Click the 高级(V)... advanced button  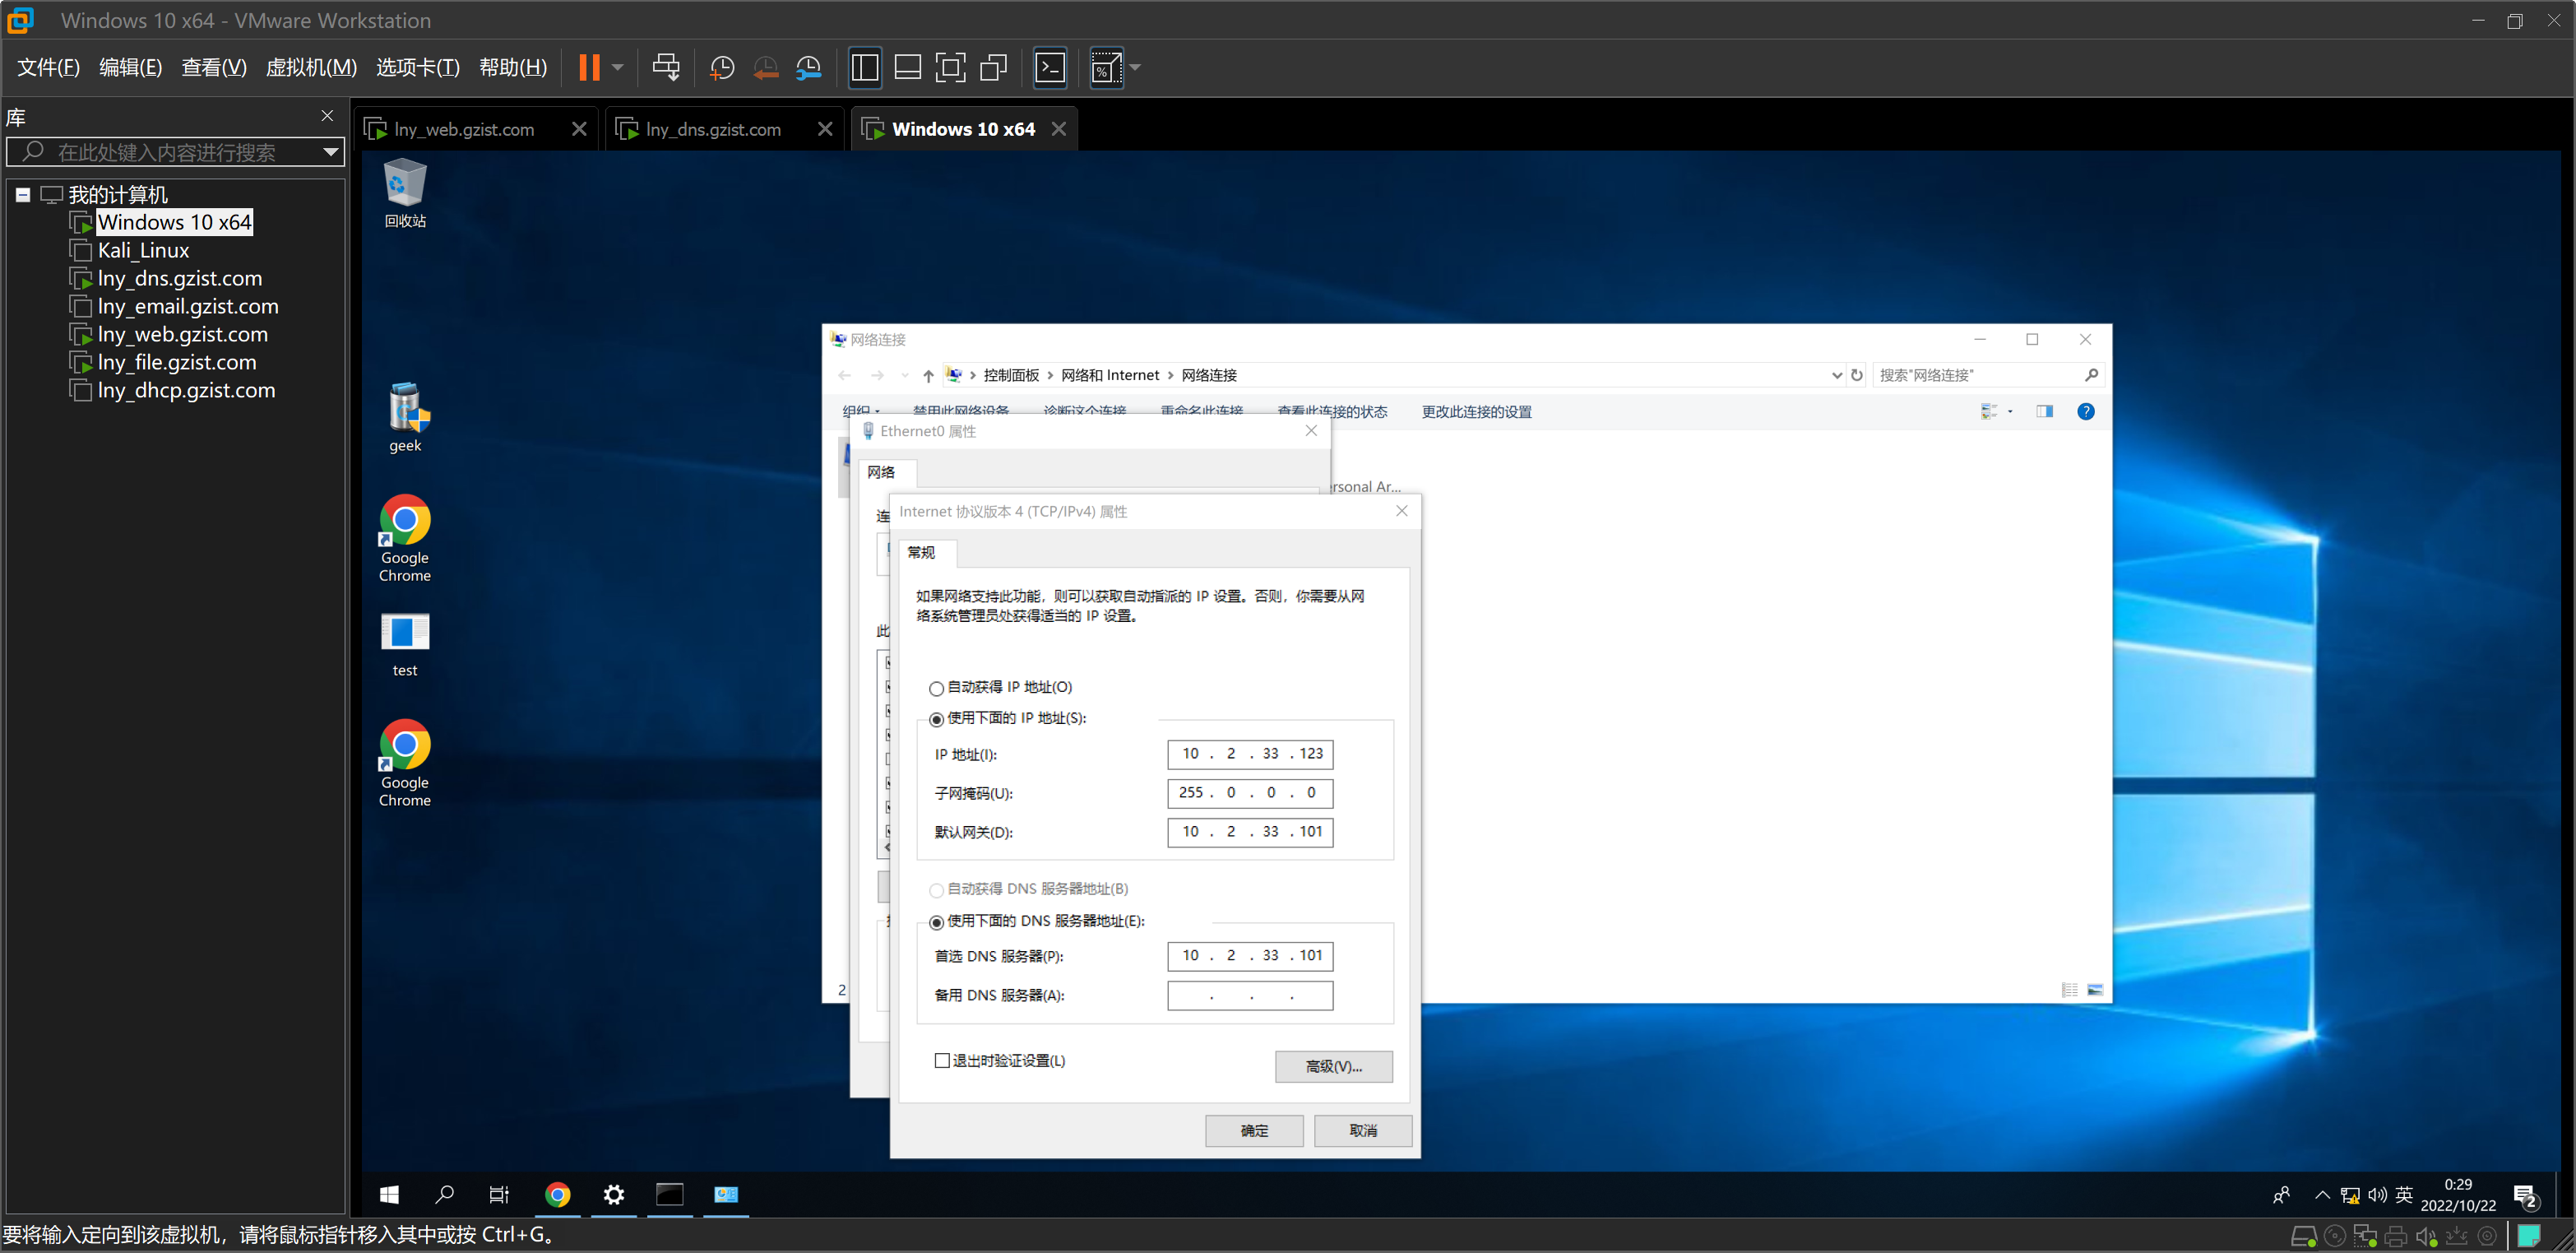pos(1333,1067)
